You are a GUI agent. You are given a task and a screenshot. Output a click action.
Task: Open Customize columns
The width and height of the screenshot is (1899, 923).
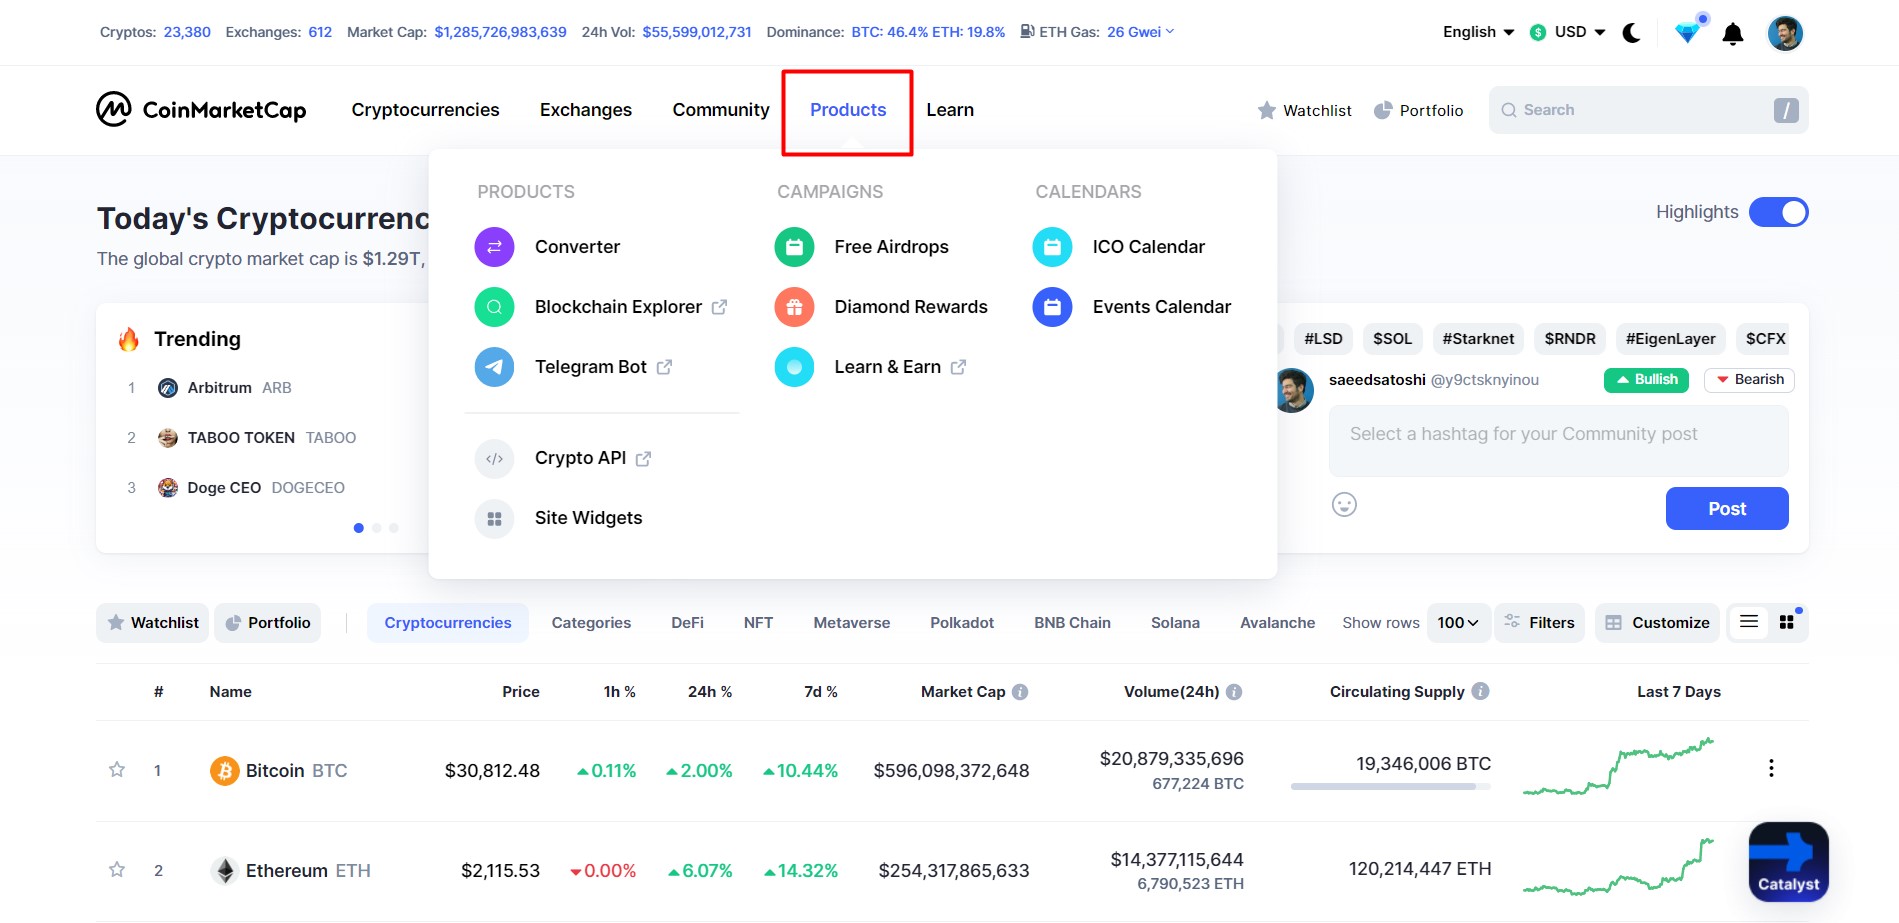coord(1657,623)
